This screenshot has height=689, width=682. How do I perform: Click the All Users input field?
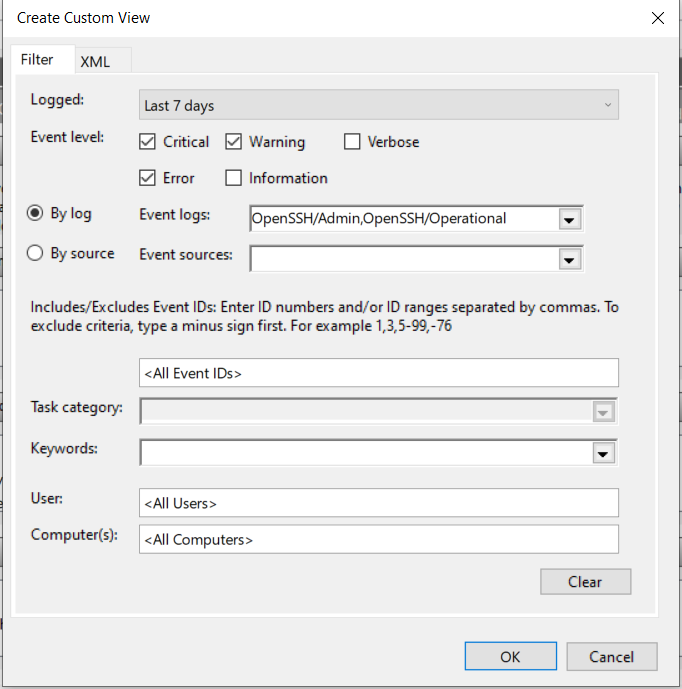pos(379,503)
